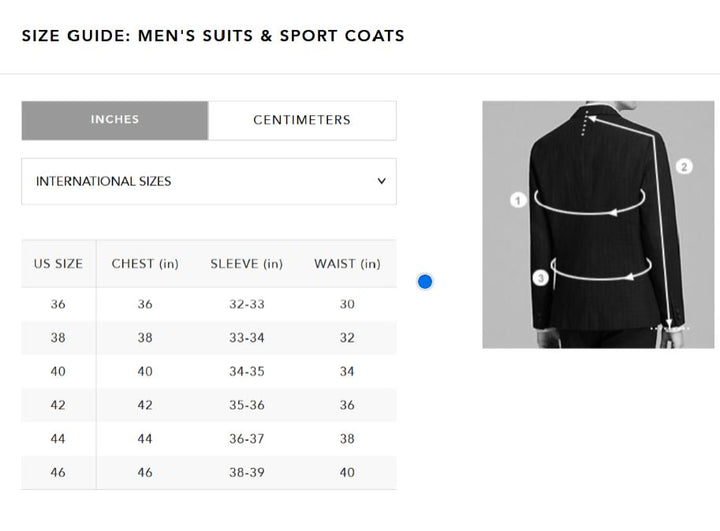Click the WAIST (in) column header

pyautogui.click(x=347, y=264)
